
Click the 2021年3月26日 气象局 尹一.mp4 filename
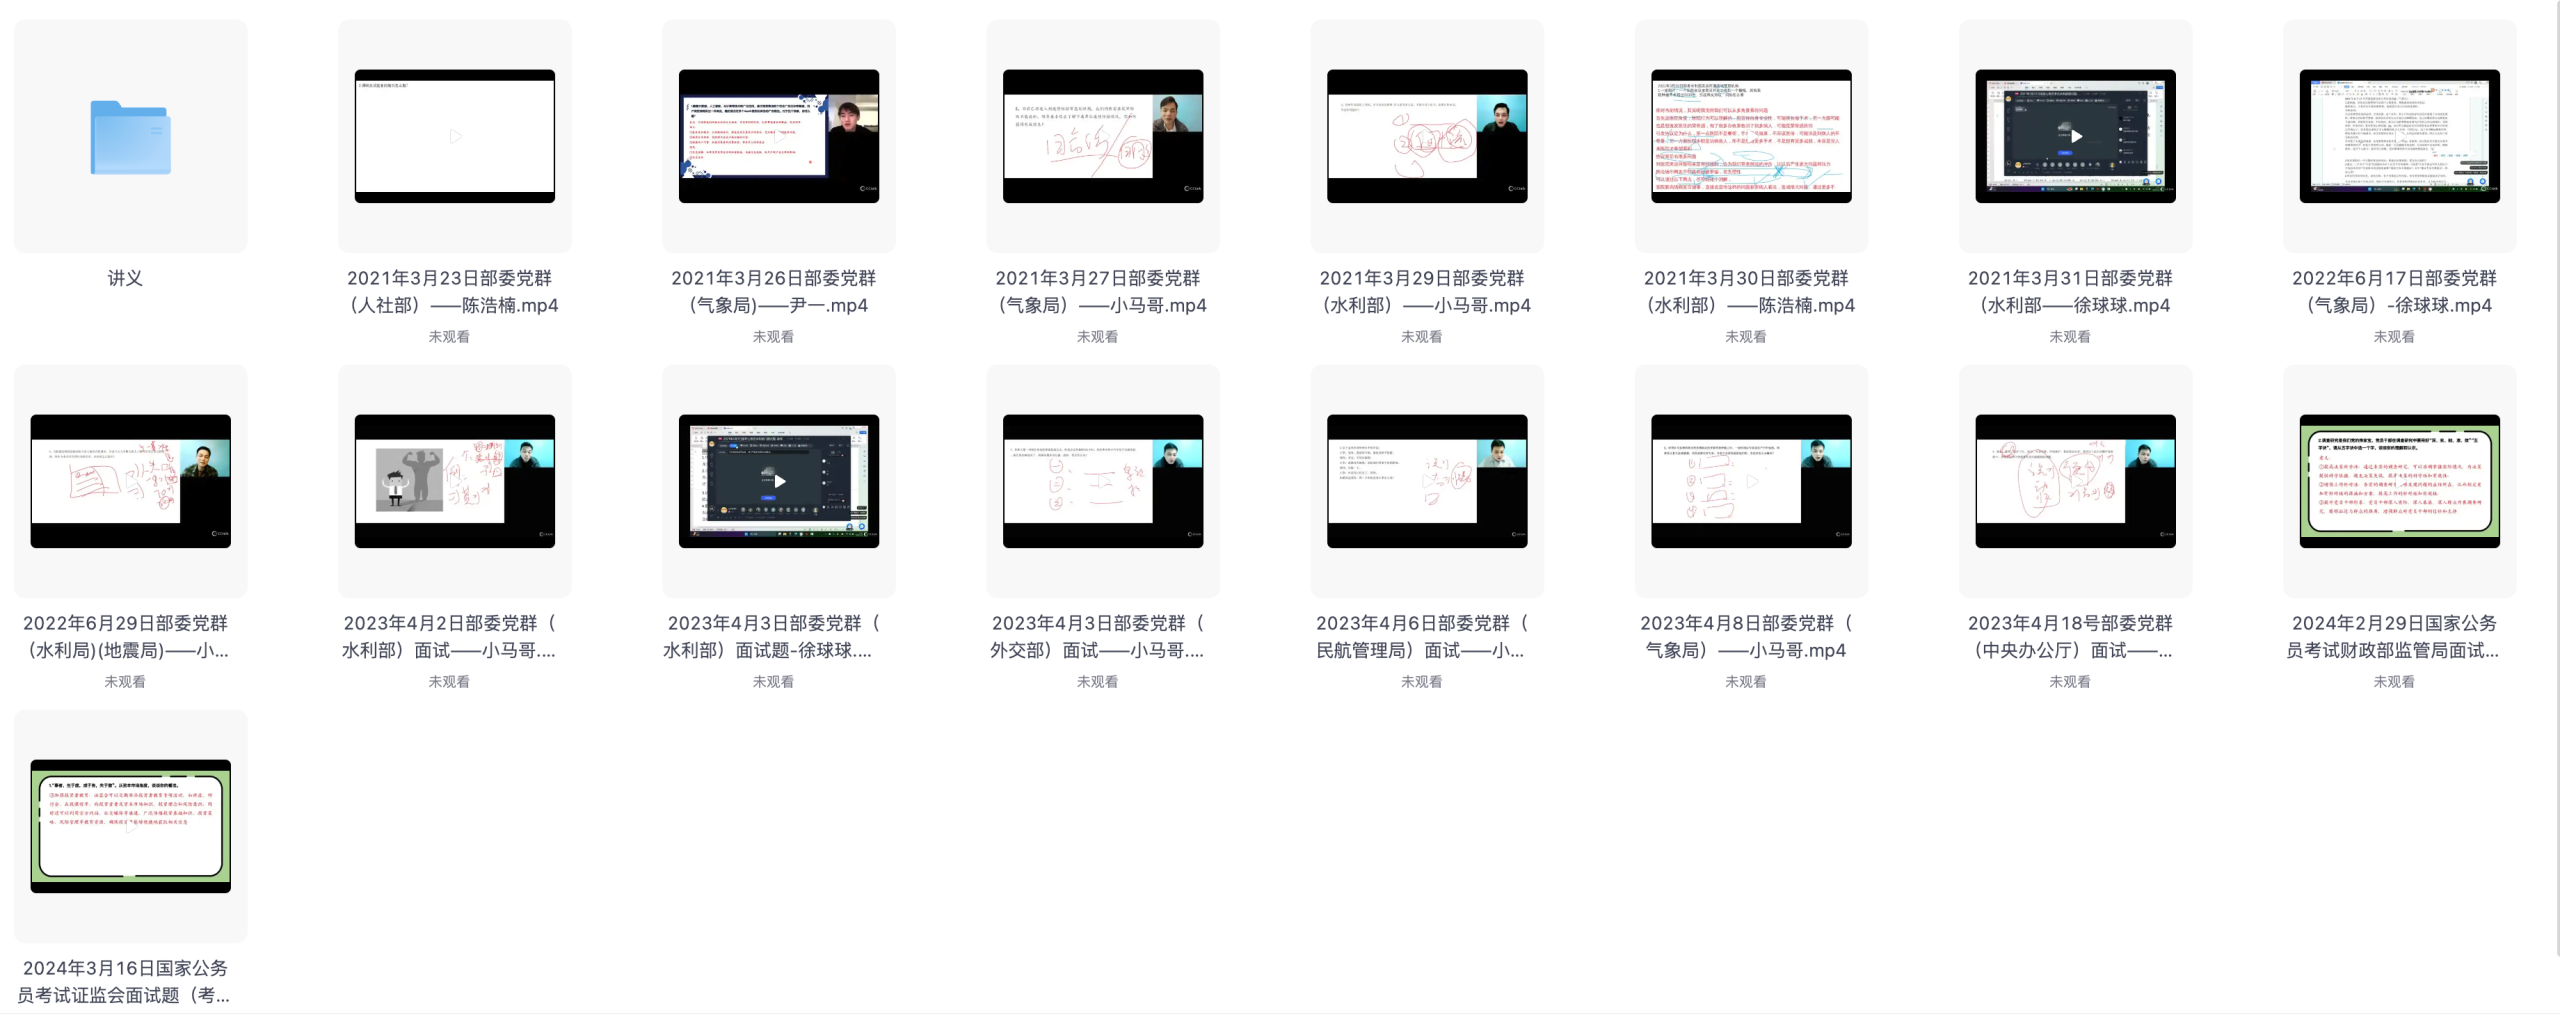pyautogui.click(x=773, y=292)
